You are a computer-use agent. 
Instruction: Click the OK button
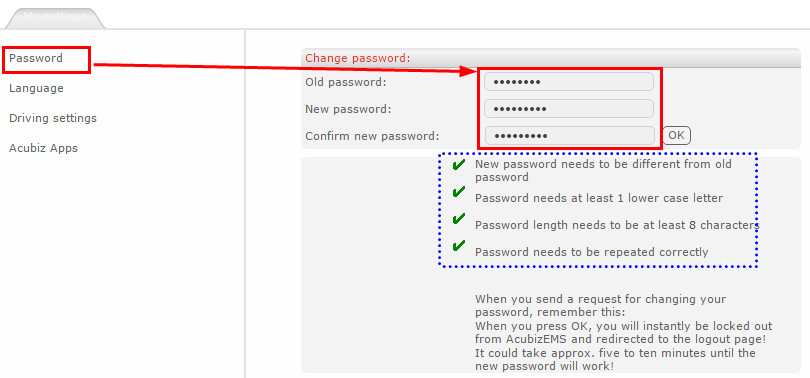point(676,135)
